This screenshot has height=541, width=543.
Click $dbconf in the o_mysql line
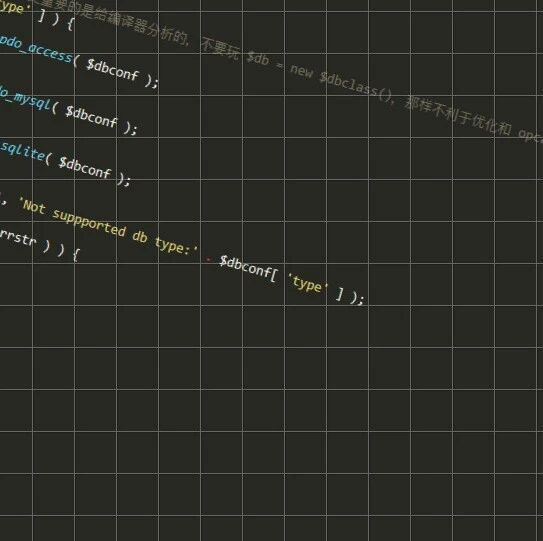tap(91, 117)
